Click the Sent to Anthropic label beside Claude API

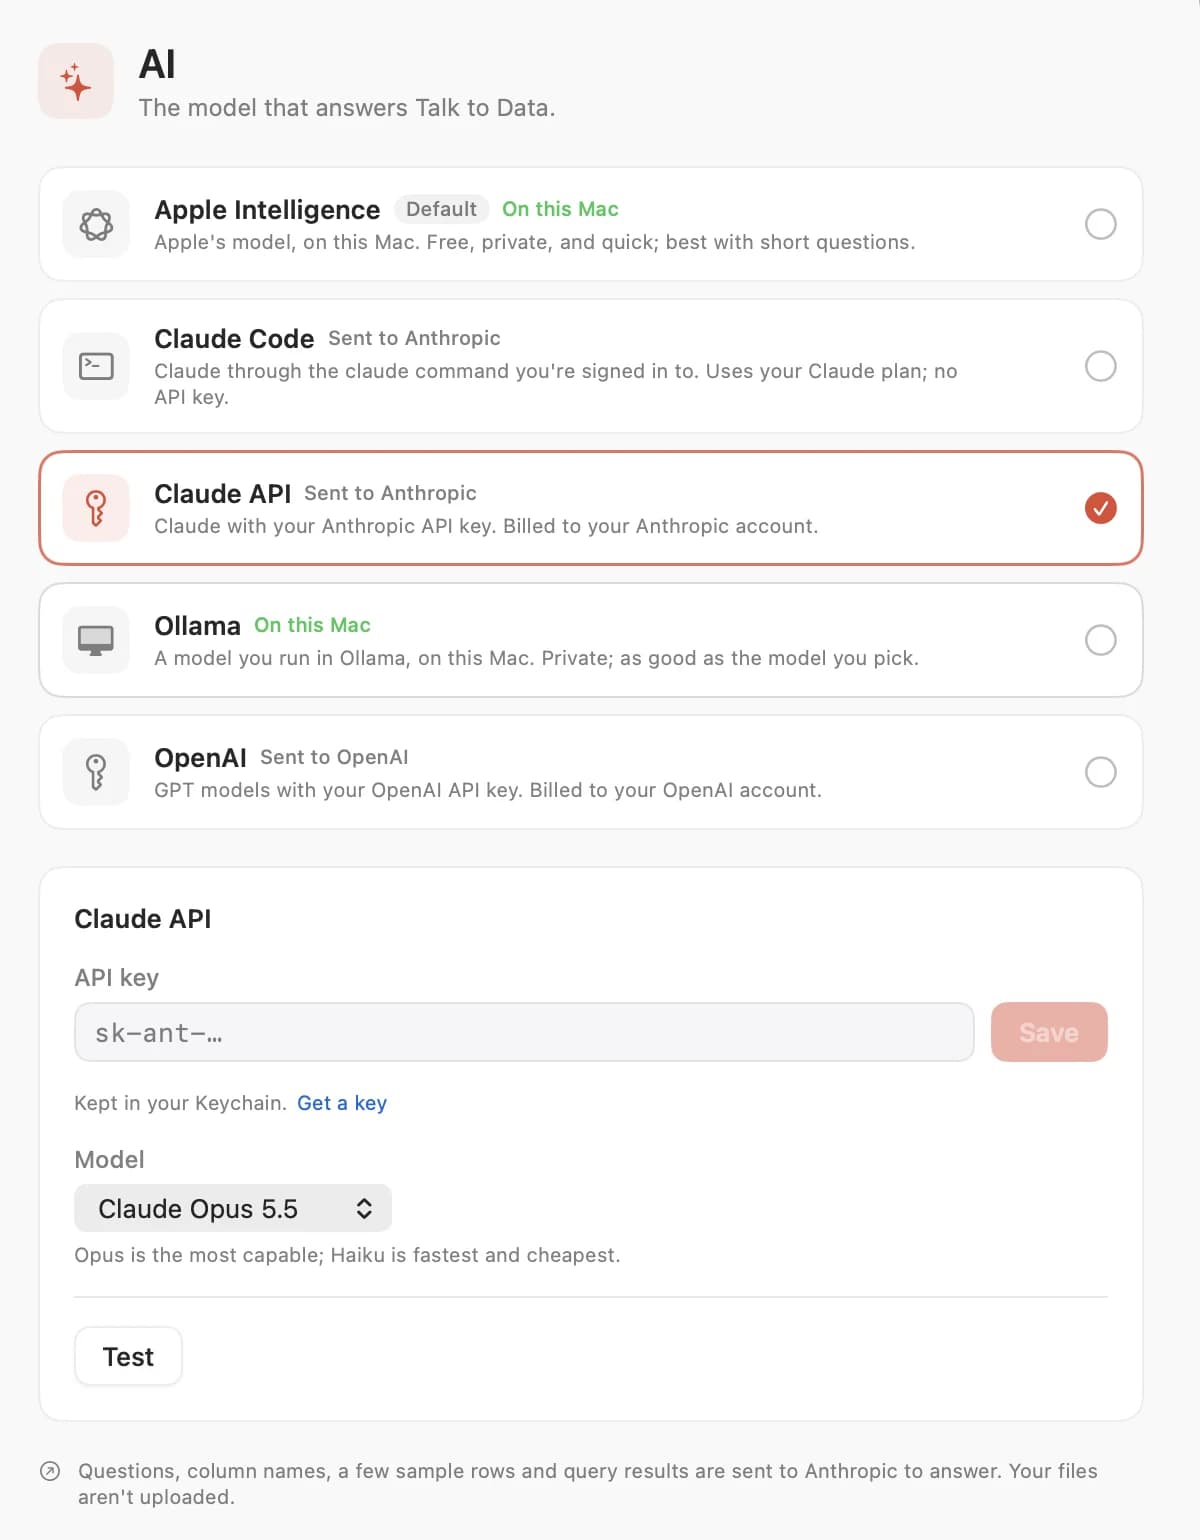(x=390, y=493)
